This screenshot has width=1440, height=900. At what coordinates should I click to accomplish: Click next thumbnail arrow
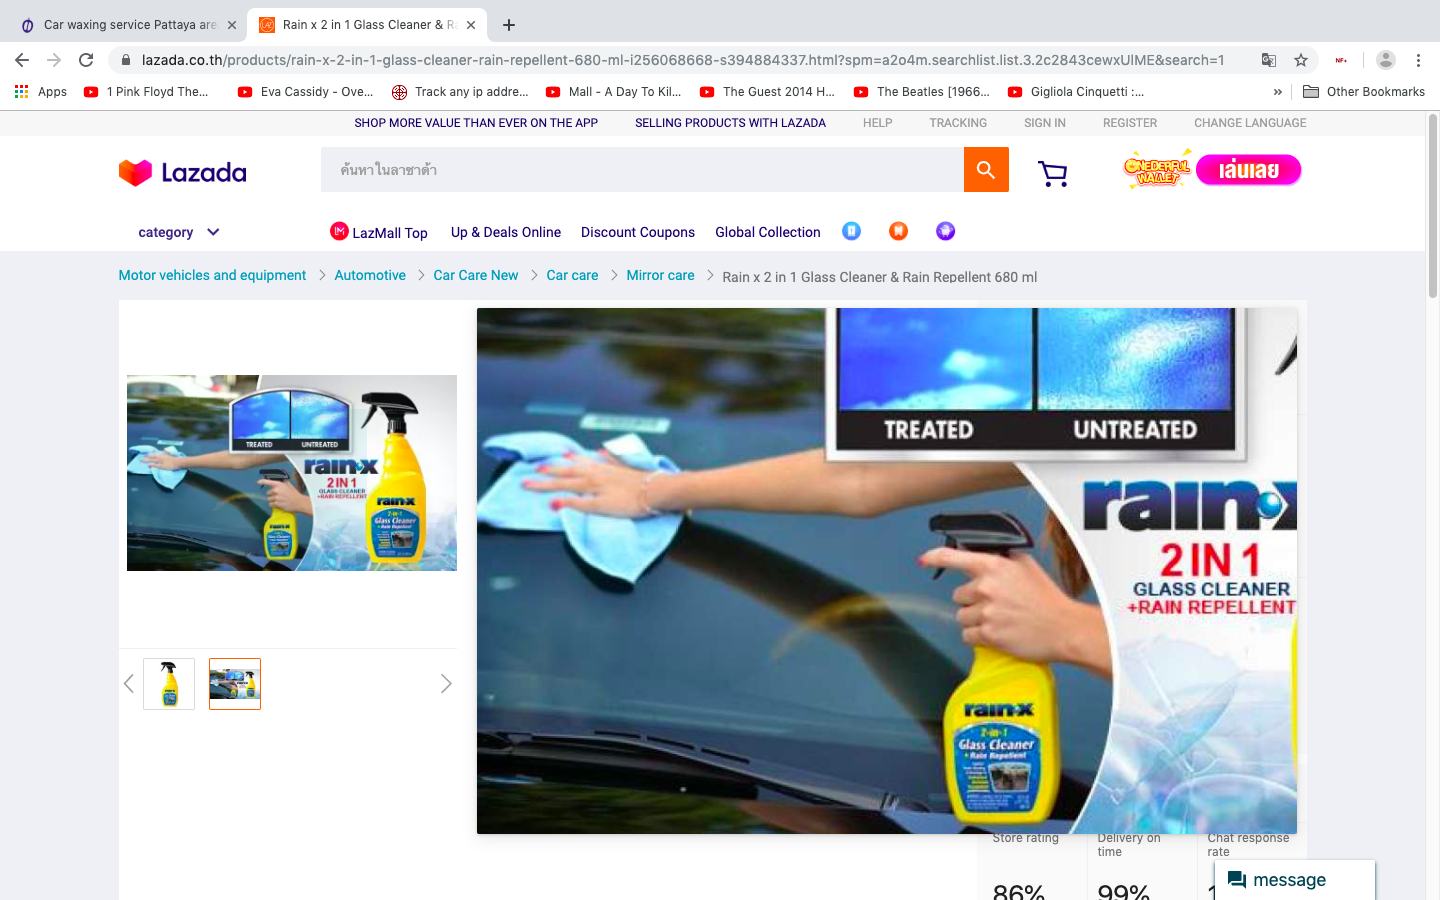click(446, 684)
